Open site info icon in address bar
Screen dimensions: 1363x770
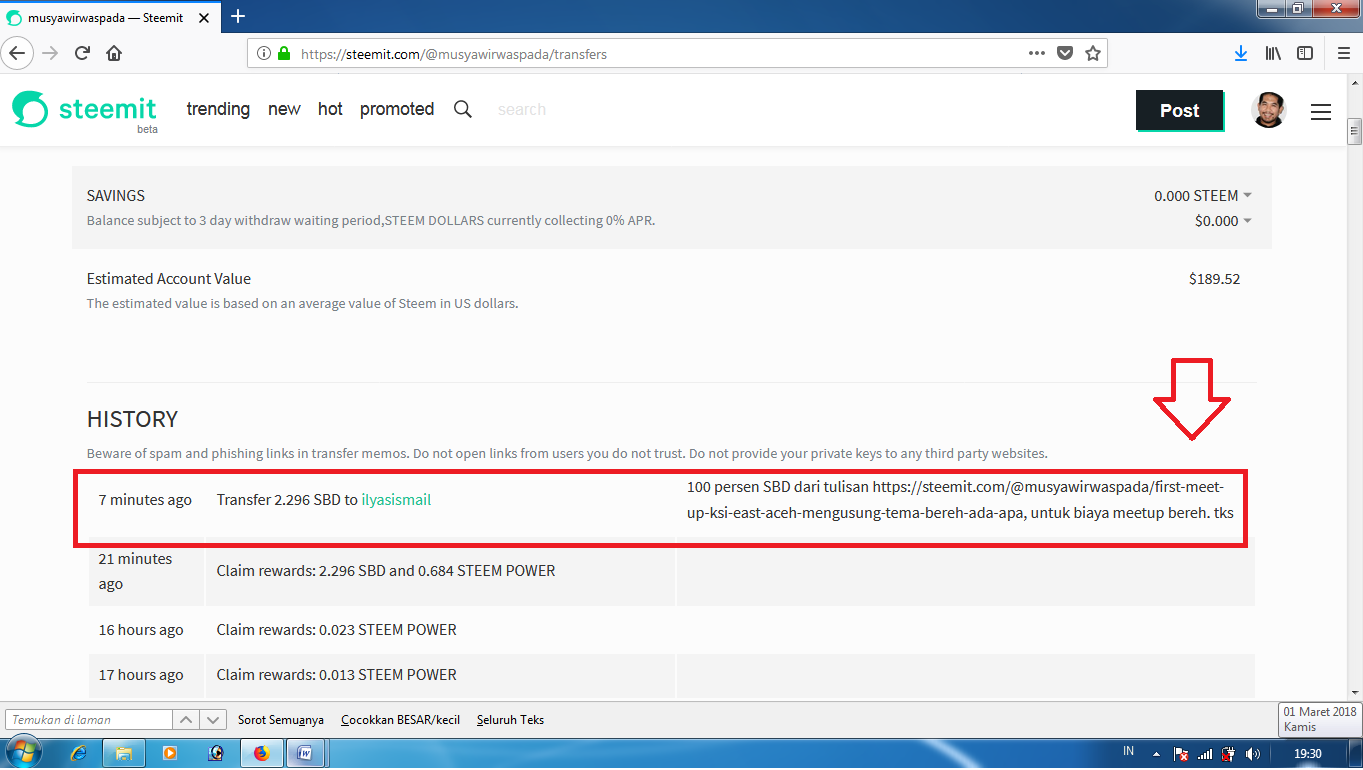coord(264,54)
